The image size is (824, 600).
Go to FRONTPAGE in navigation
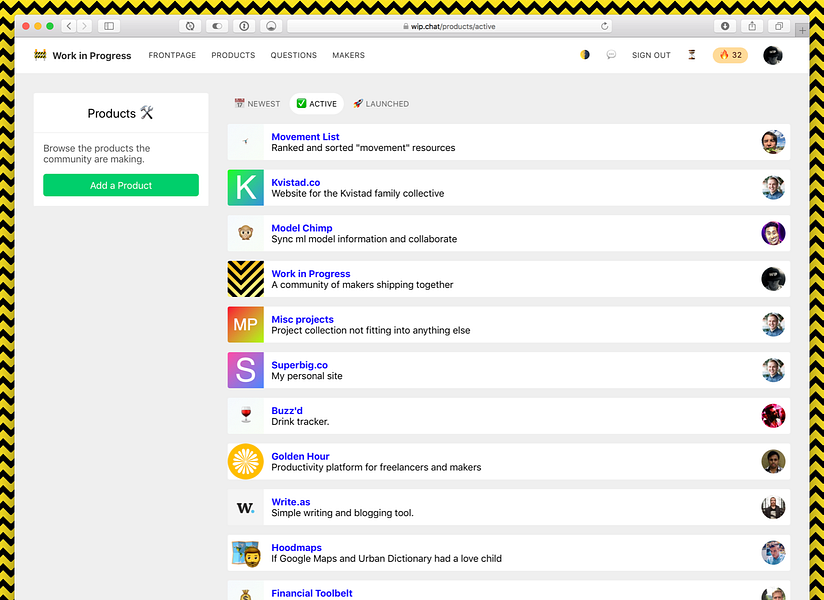172,55
